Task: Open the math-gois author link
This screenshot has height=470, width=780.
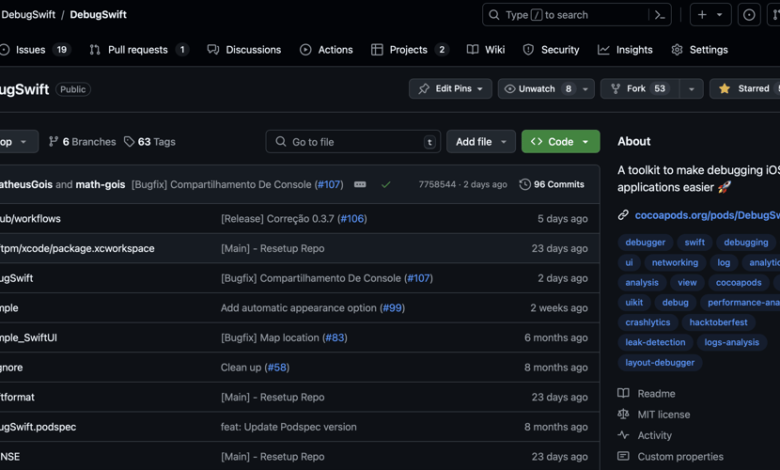Action: (100, 185)
